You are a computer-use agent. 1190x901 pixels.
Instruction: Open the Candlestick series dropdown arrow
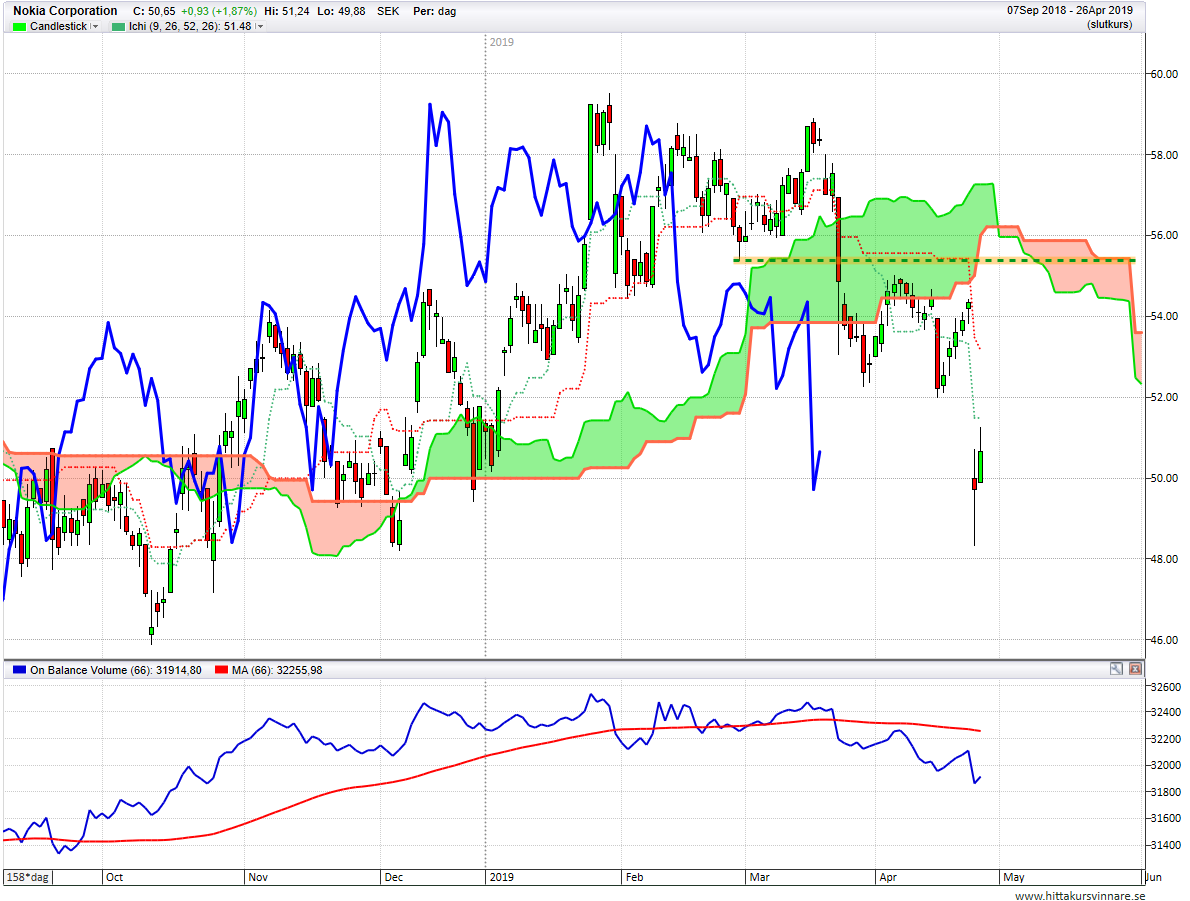tap(95, 27)
